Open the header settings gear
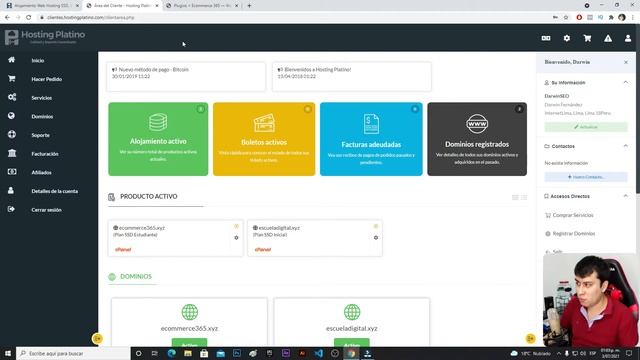 click(x=567, y=38)
